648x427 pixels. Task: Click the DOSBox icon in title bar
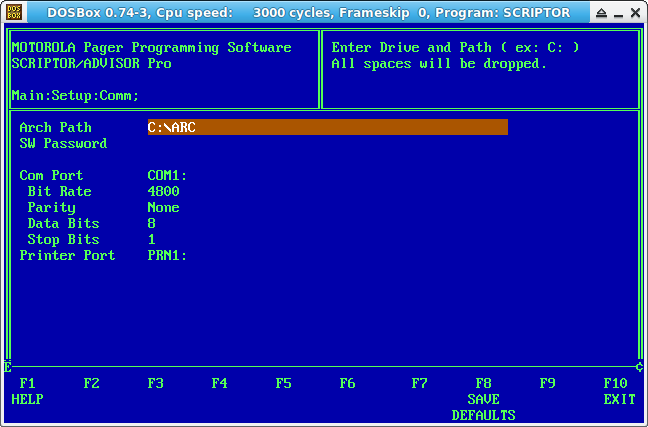pos(14,12)
